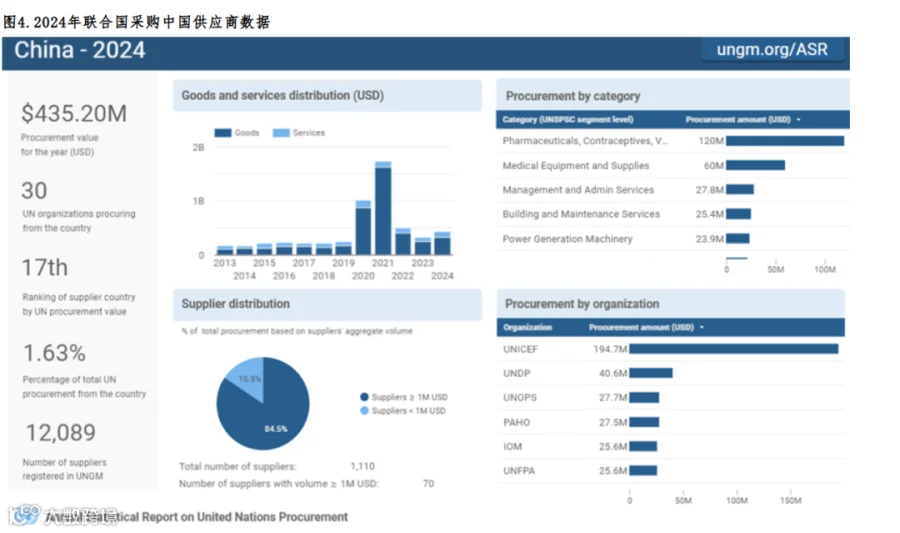Click the Procurement by category heading

click(573, 96)
